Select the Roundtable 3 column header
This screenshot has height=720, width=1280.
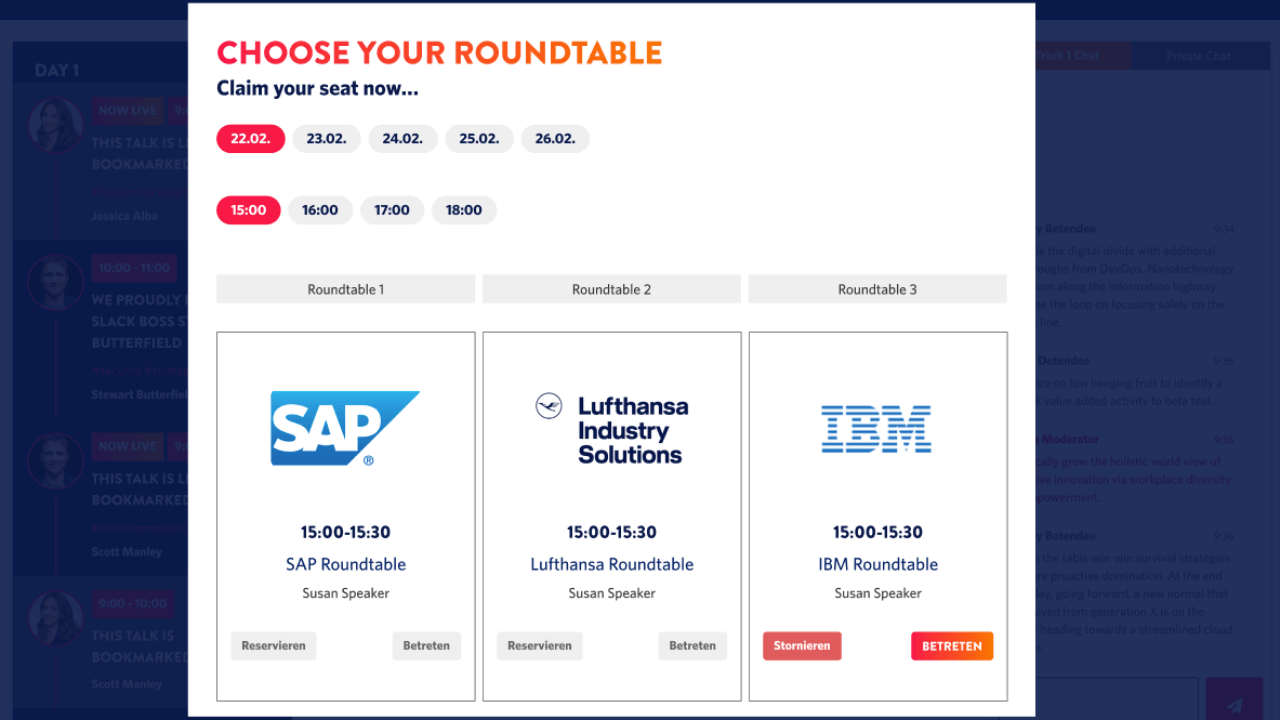[877, 289]
